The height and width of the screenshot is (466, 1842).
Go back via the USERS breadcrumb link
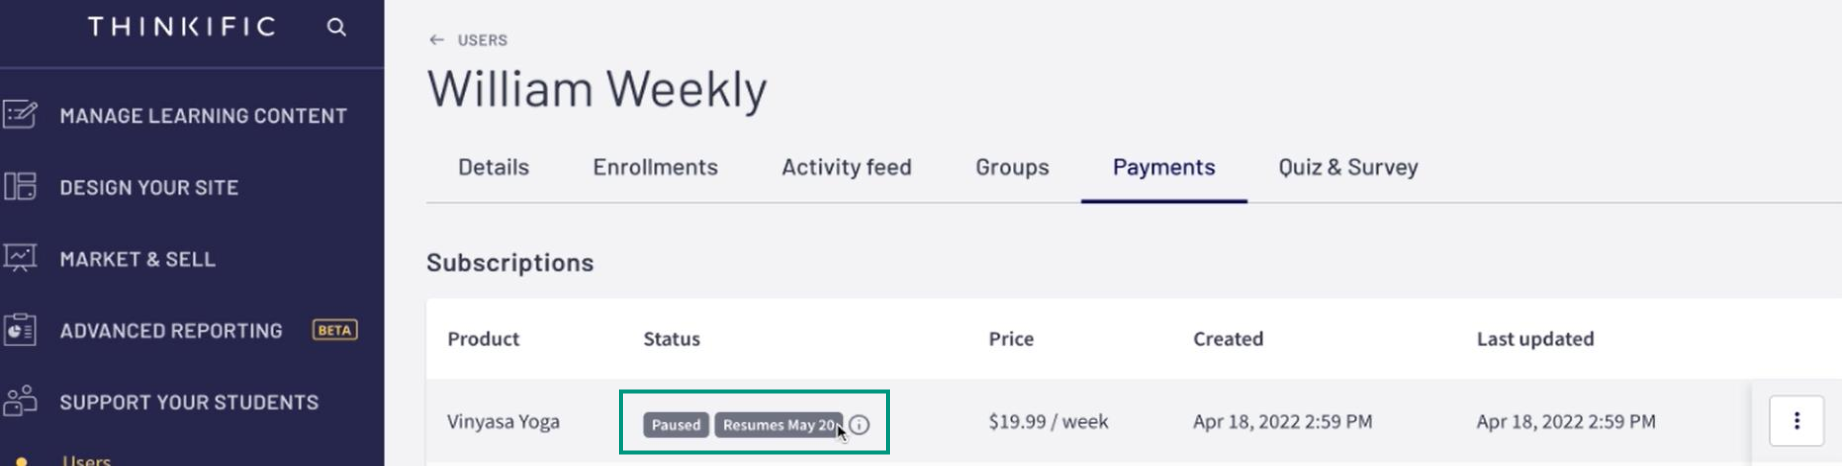(482, 40)
